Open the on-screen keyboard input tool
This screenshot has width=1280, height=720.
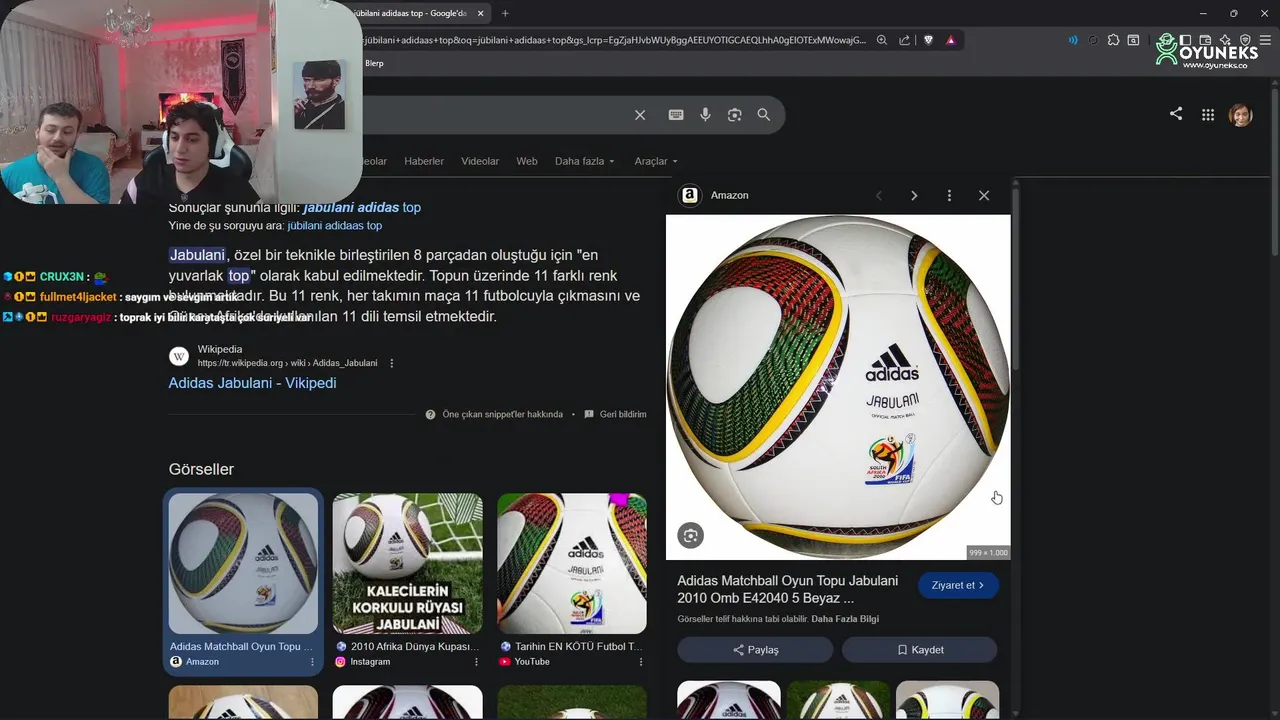[676, 115]
